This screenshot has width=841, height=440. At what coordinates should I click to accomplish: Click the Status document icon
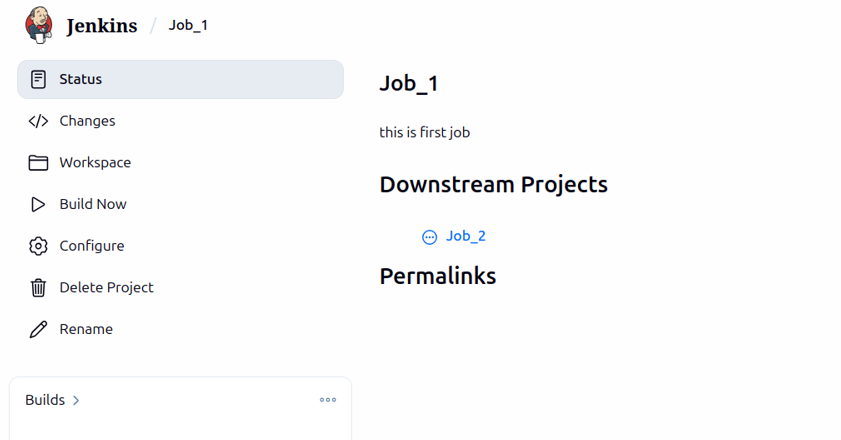[x=38, y=79]
